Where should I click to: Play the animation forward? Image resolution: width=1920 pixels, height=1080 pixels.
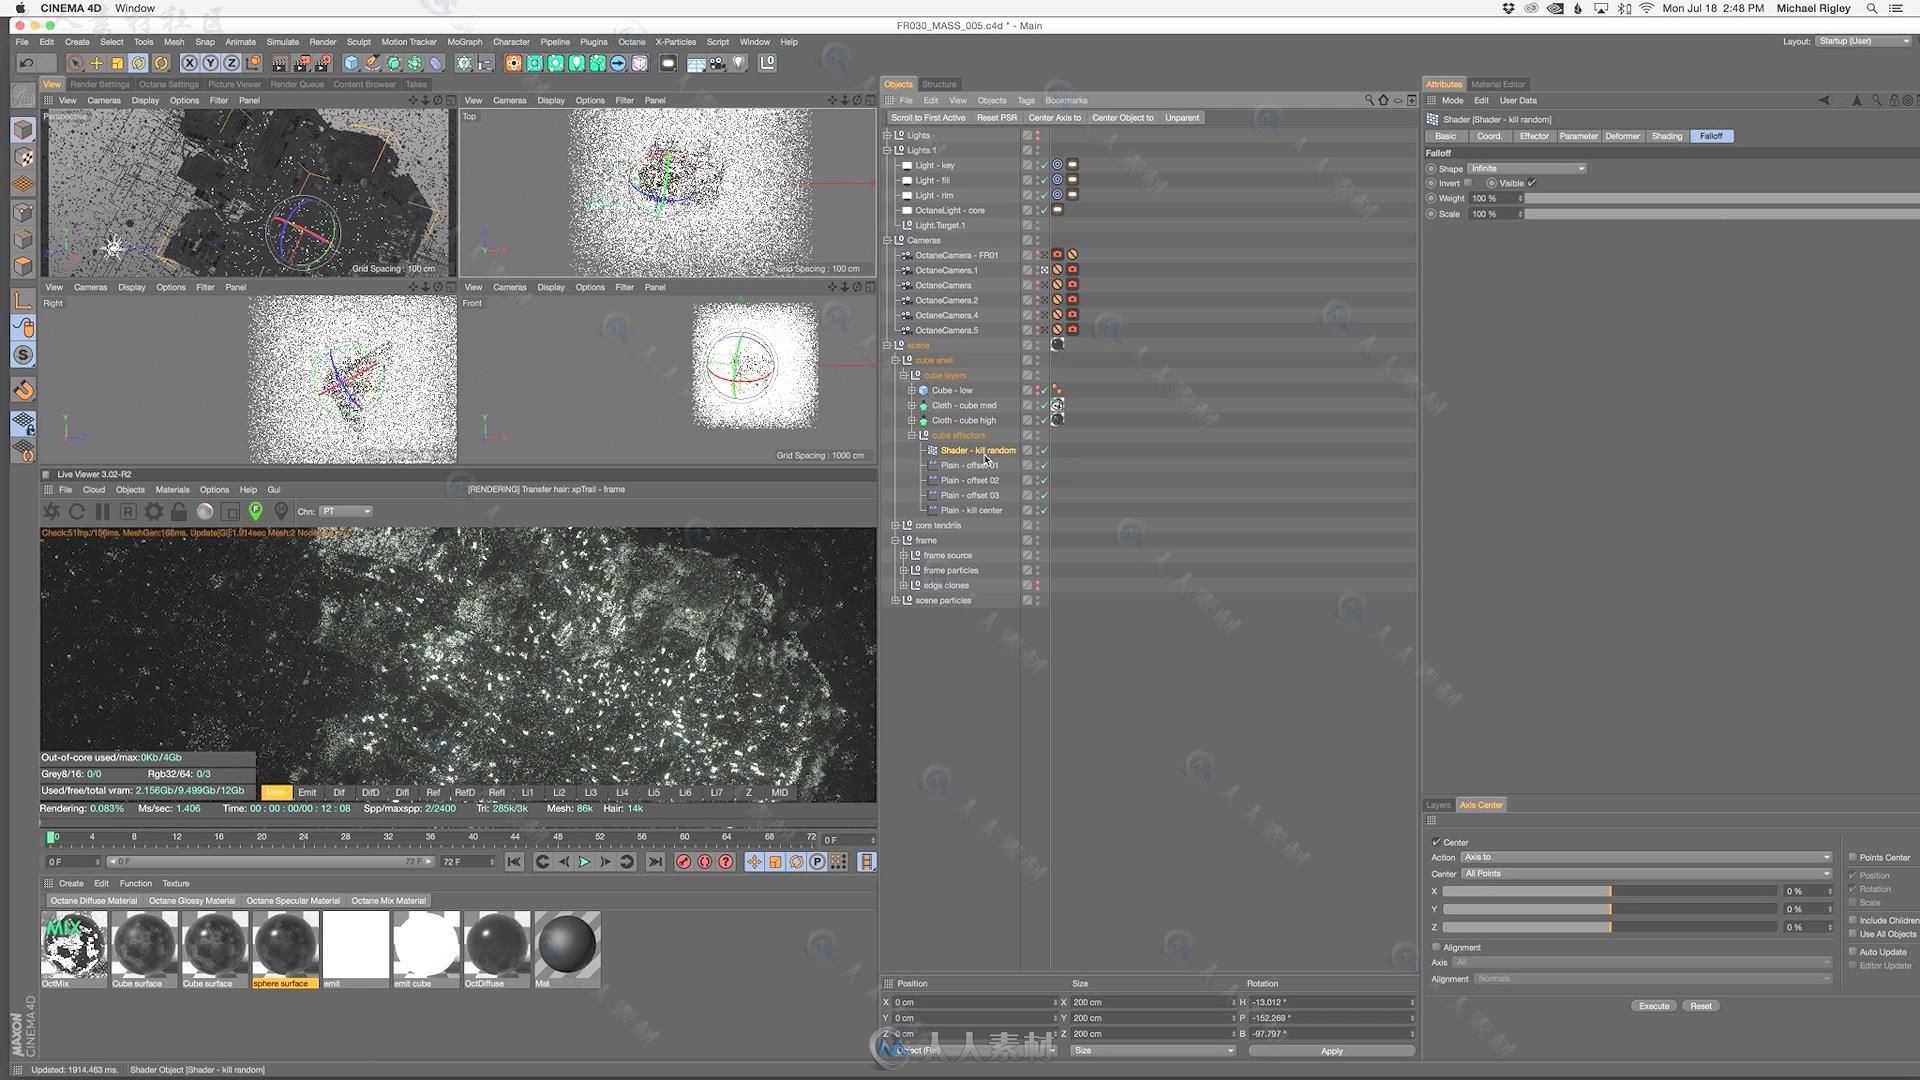coord(585,862)
